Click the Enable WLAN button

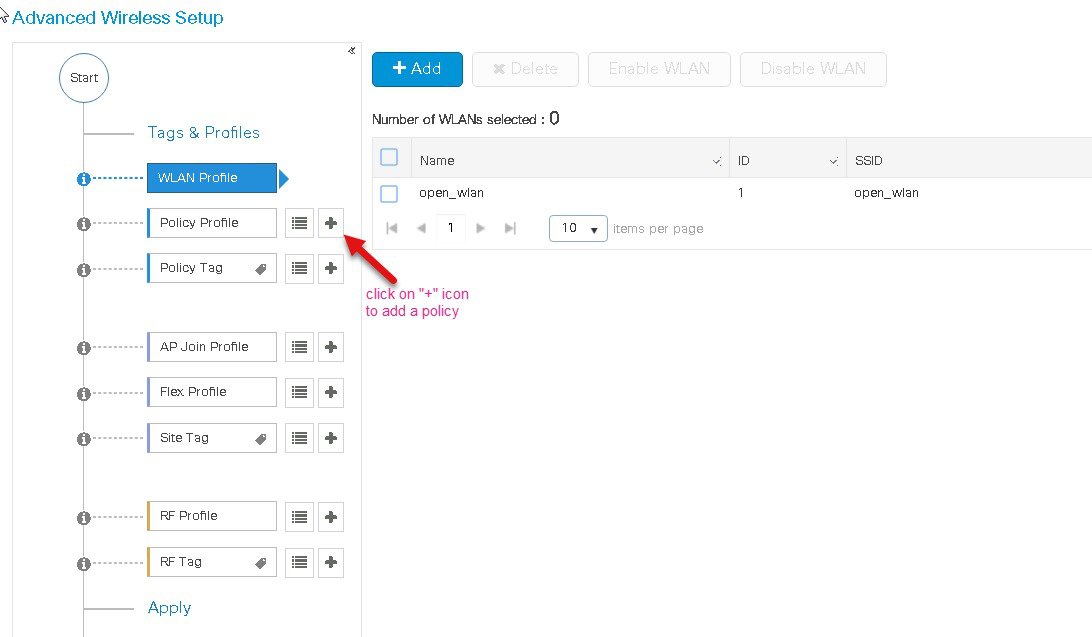[x=659, y=69]
